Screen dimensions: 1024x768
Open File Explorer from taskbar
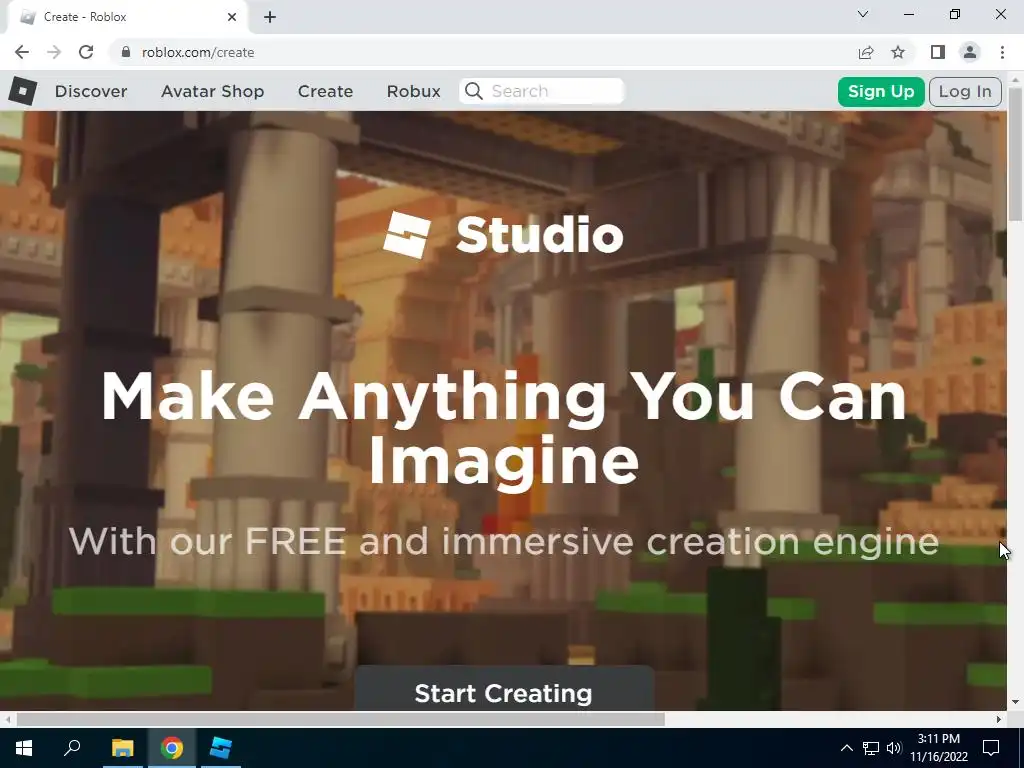[x=122, y=748]
